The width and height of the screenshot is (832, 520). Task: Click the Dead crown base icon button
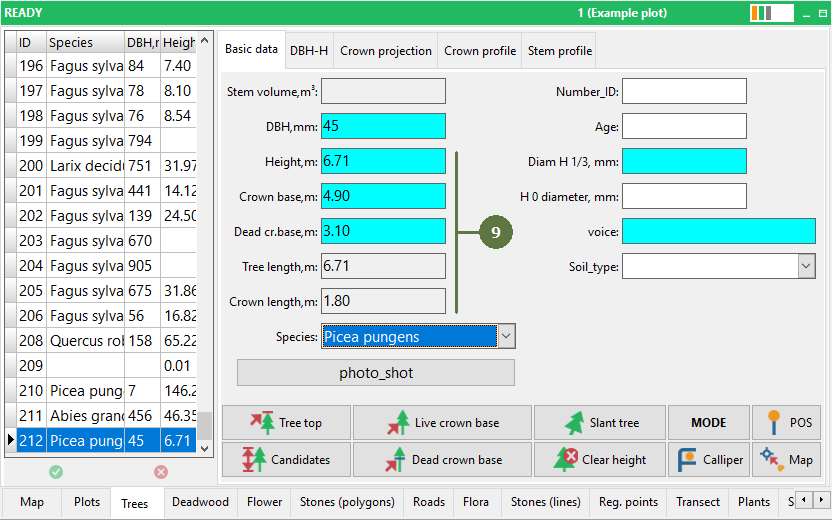(x=442, y=460)
